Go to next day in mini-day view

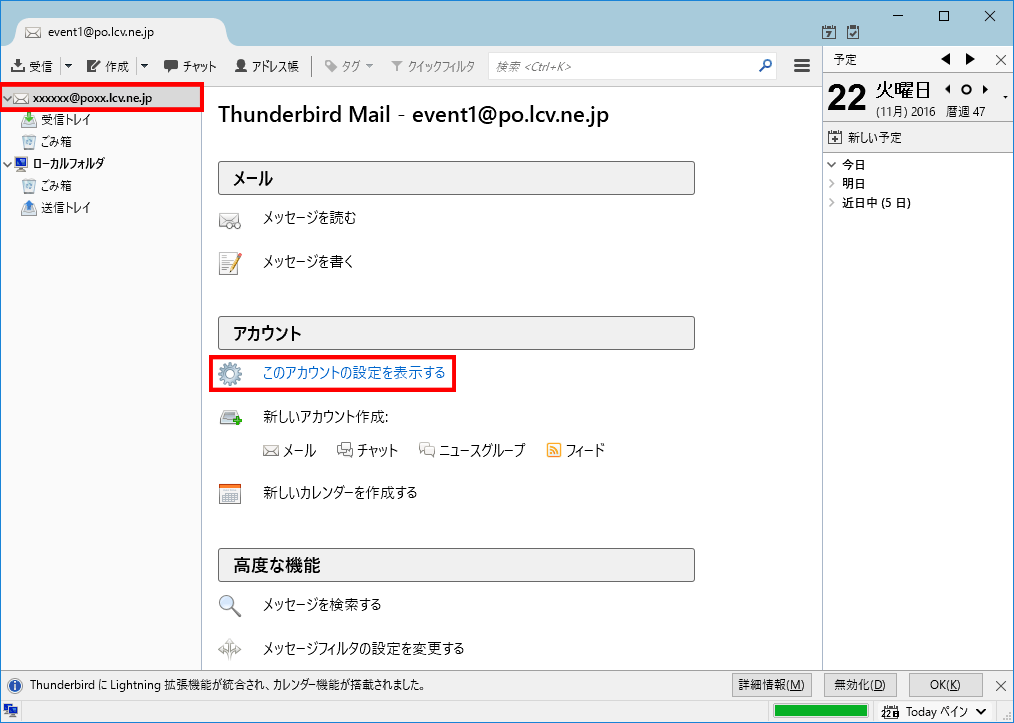click(985, 89)
